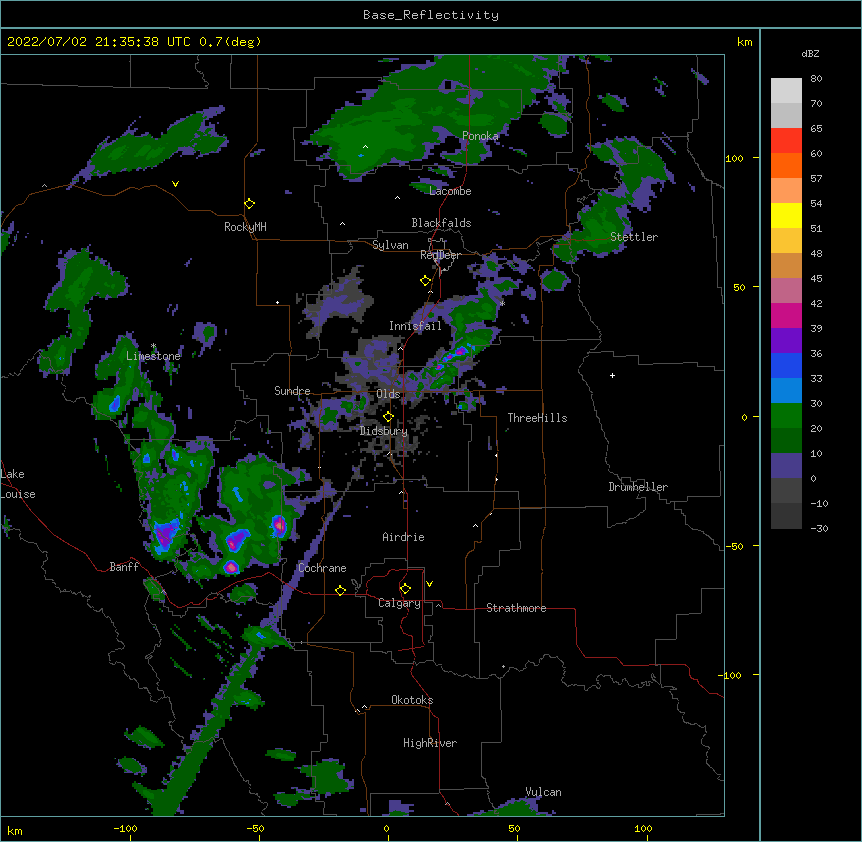Click the RedDeer label
862x842 pixels.
click(440, 255)
